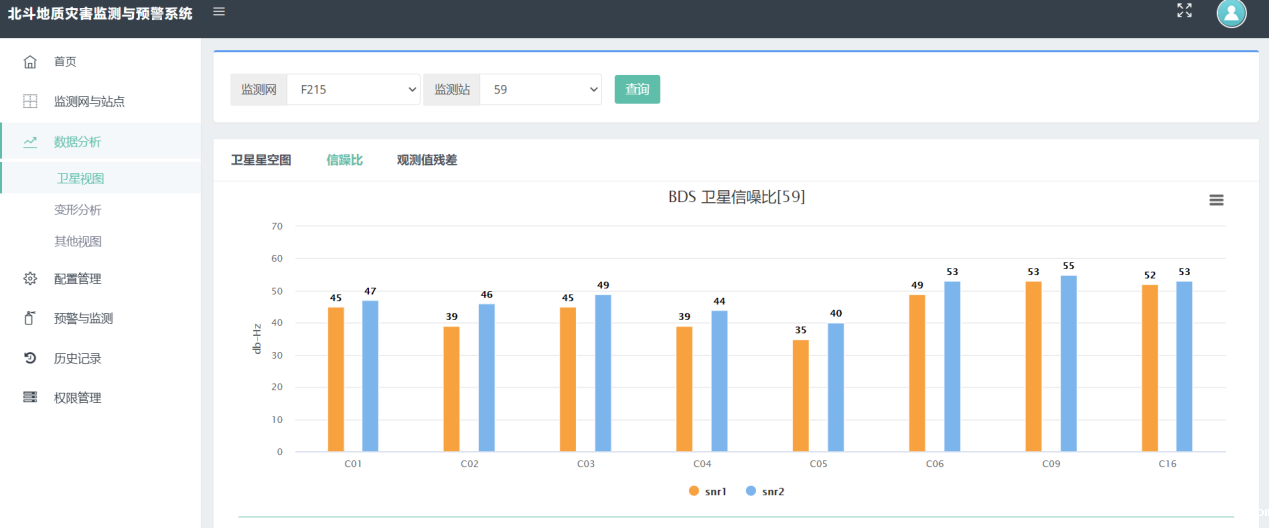This screenshot has height=528, width=1269.
Task: Switch to the 观测值残差 tab
Action: coord(427,160)
